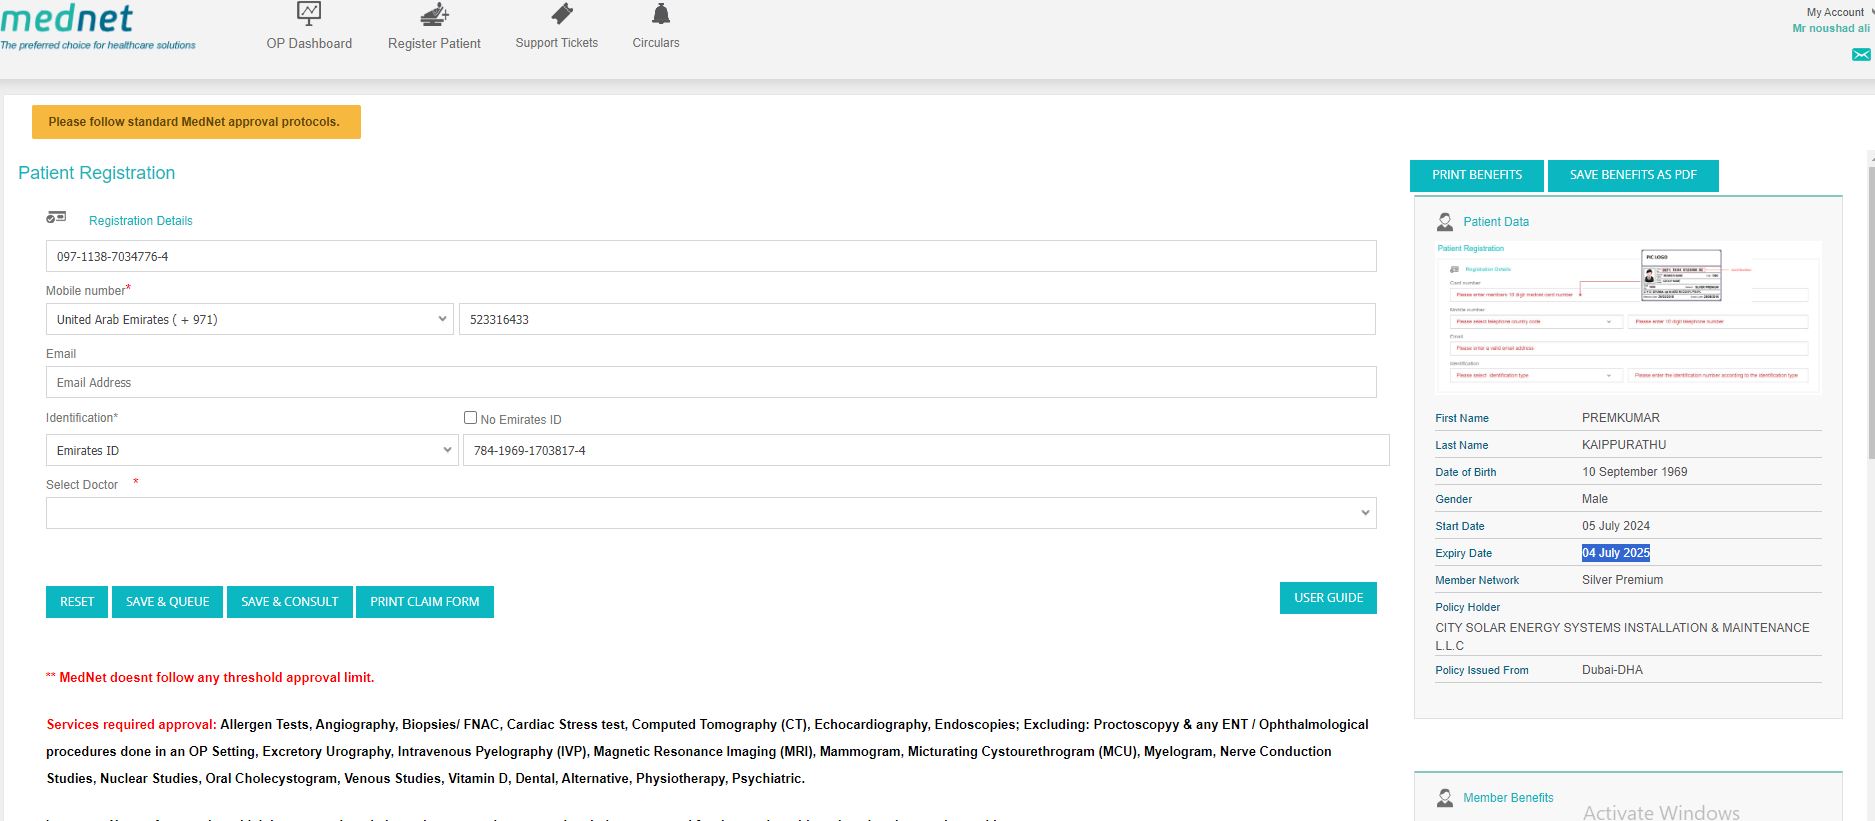Click SAVE & QUEUE button
Image resolution: width=1875 pixels, height=821 pixels.
point(168,602)
